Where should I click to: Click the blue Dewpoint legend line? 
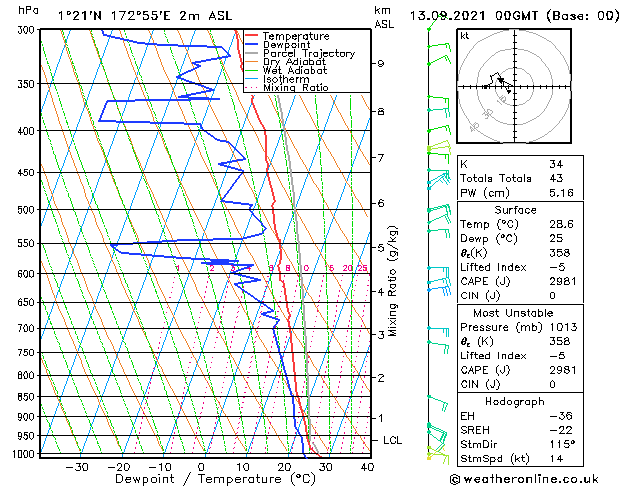pos(251,45)
